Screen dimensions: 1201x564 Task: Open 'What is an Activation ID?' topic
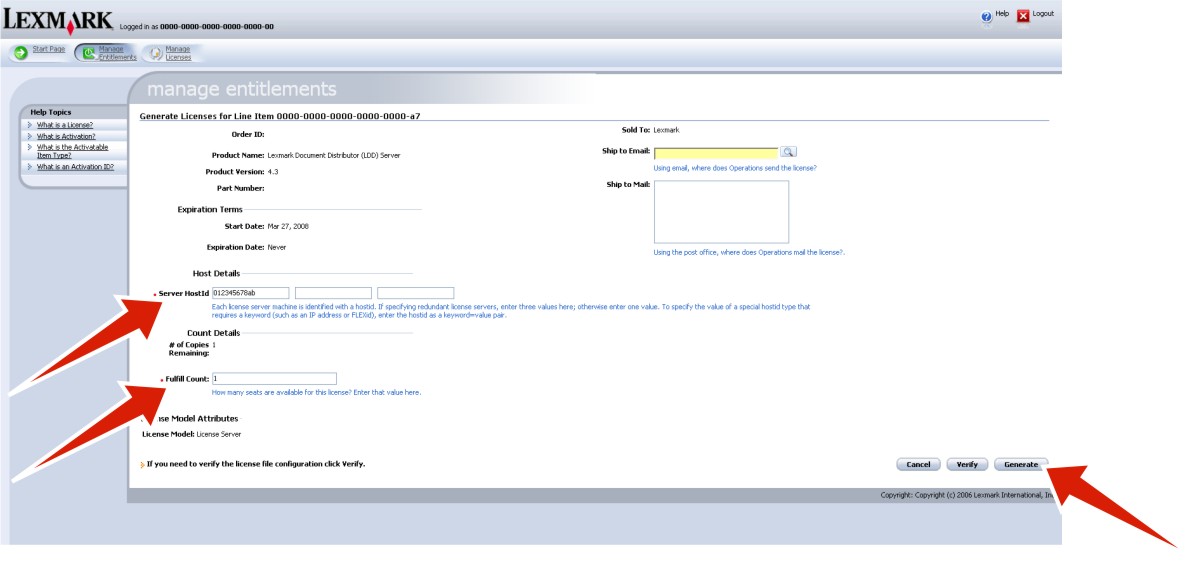(x=75, y=167)
